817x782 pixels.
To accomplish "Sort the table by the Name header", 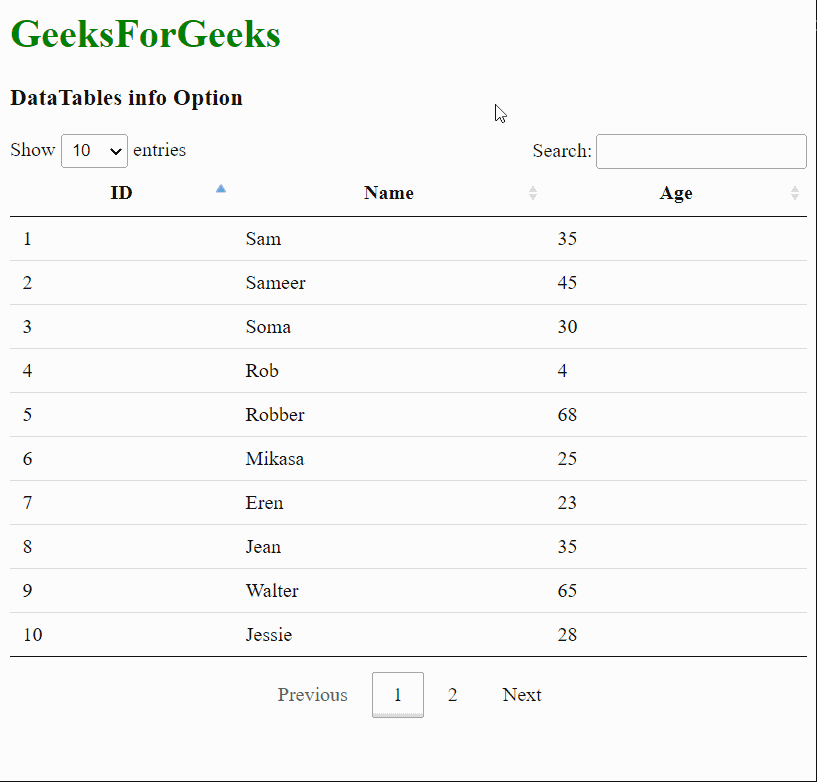I will [389, 193].
